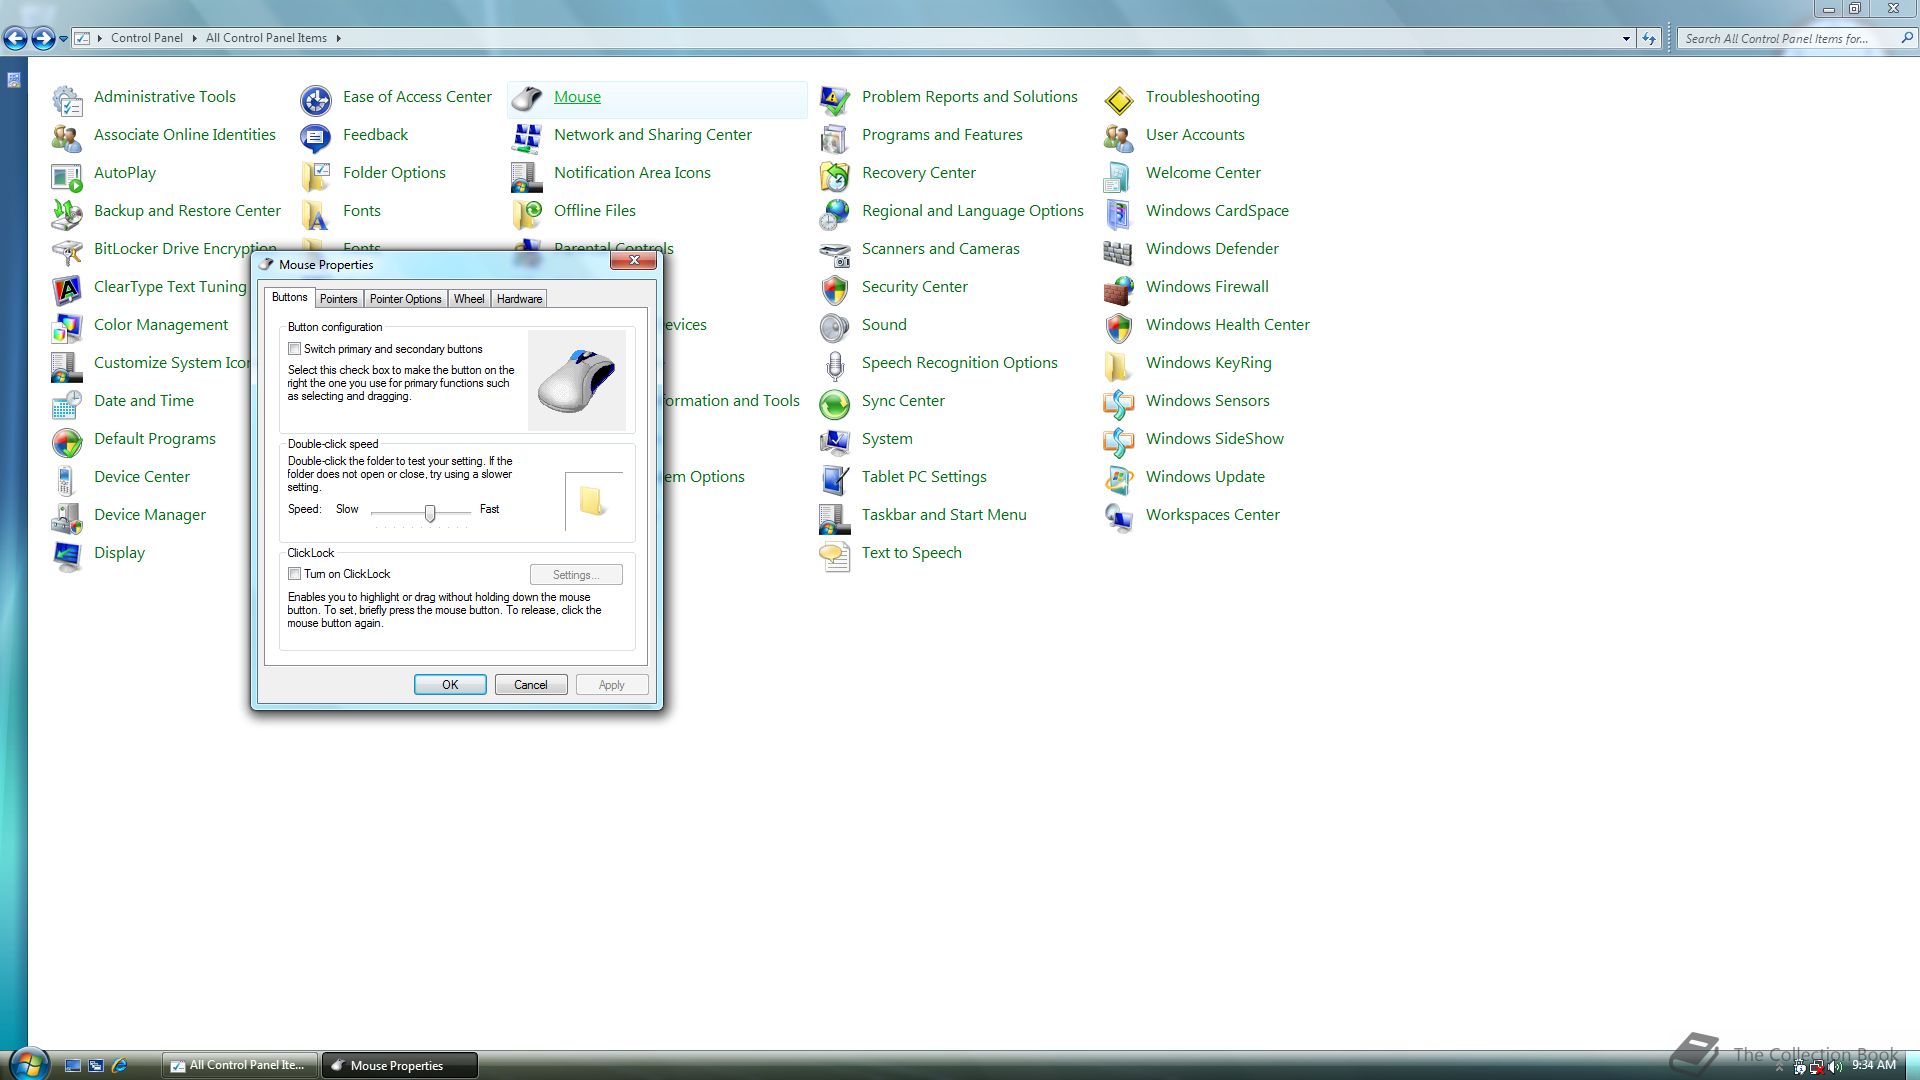Open the Text to Speech icon
The width and height of the screenshot is (1920, 1080).
[x=835, y=555]
